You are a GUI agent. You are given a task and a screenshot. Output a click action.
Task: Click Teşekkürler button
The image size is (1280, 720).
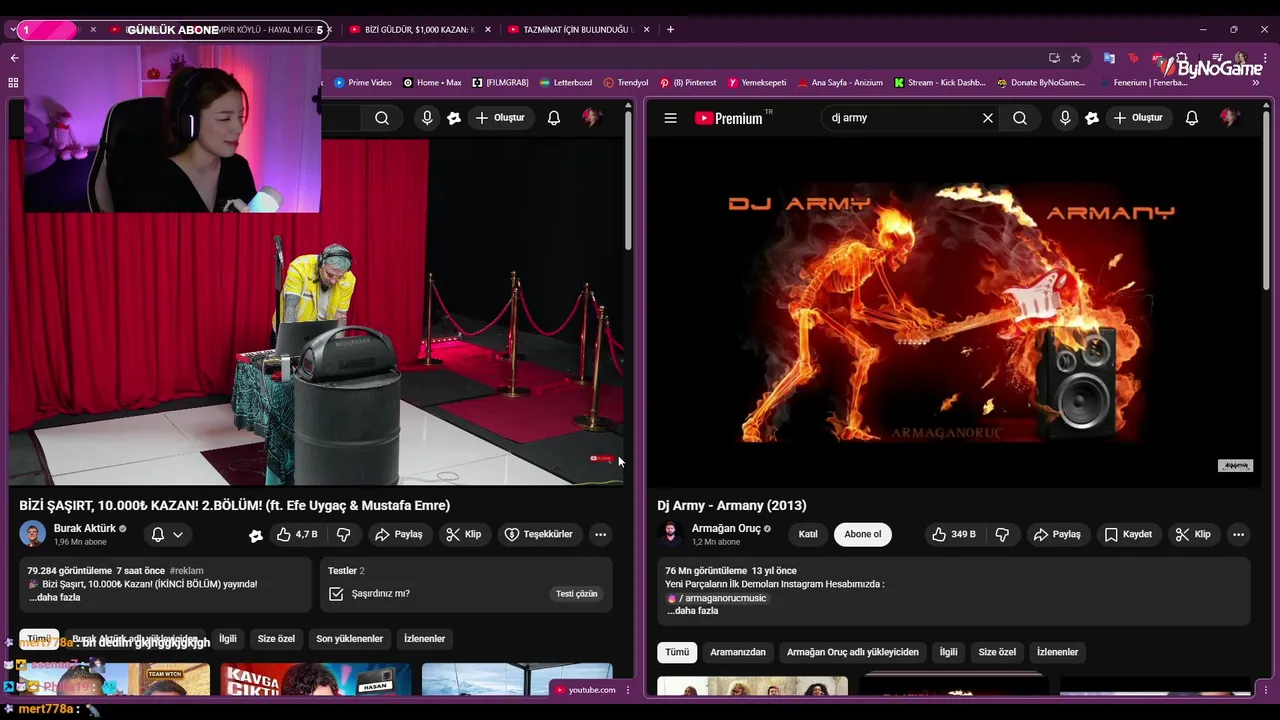(539, 535)
